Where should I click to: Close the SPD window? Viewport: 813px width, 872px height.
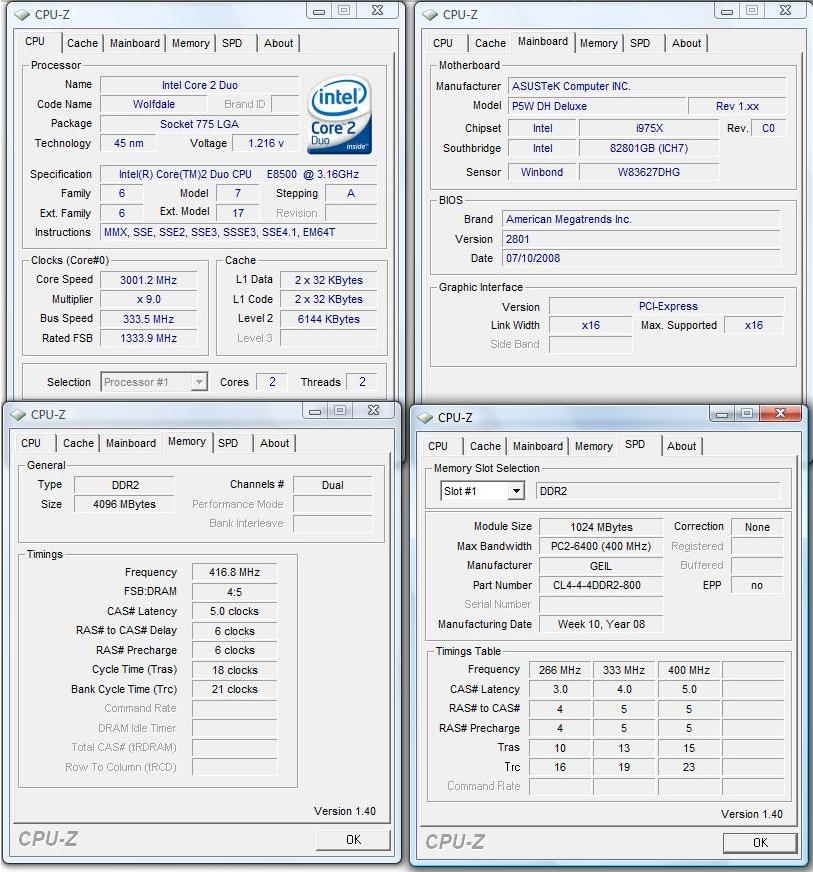click(780, 413)
